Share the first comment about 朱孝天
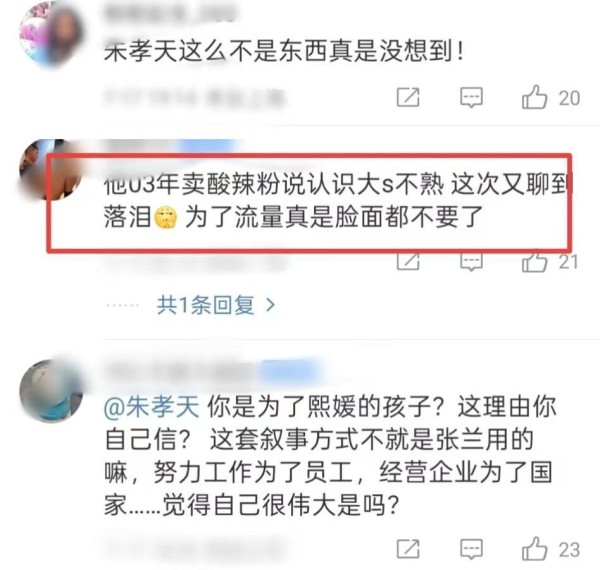This screenshot has width=600, height=570. click(408, 97)
